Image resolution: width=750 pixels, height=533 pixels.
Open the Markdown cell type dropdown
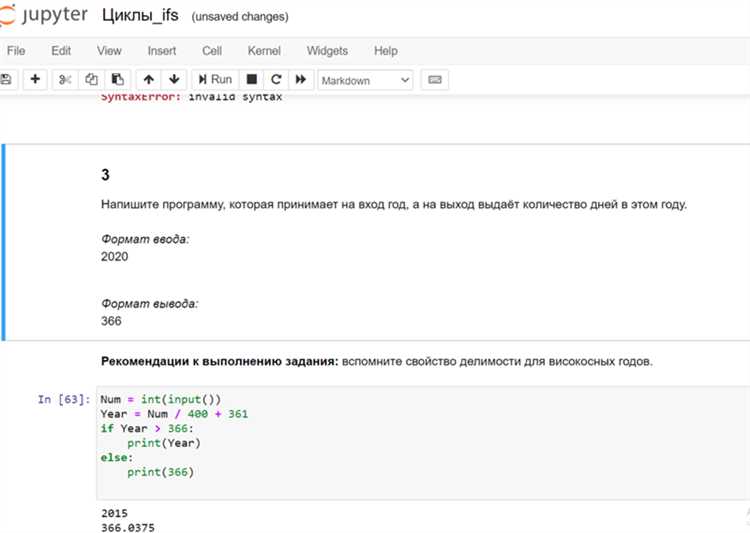365,80
